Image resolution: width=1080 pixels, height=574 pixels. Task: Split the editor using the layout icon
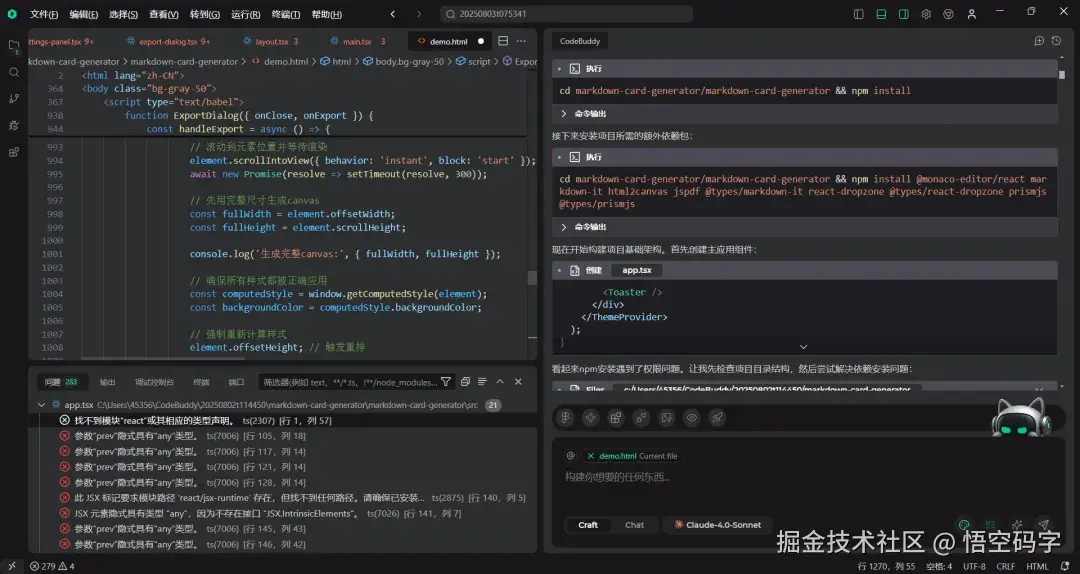point(503,41)
